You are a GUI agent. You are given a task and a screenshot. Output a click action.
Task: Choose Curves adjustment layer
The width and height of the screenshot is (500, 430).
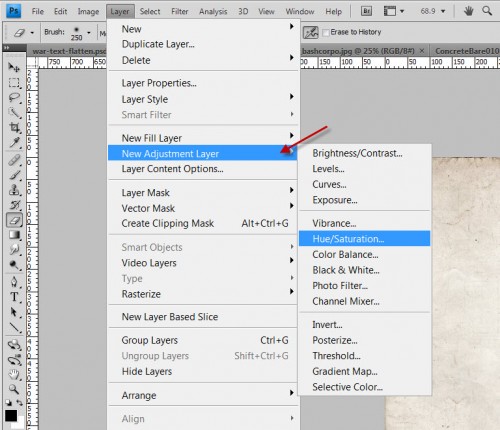click(x=365, y=184)
